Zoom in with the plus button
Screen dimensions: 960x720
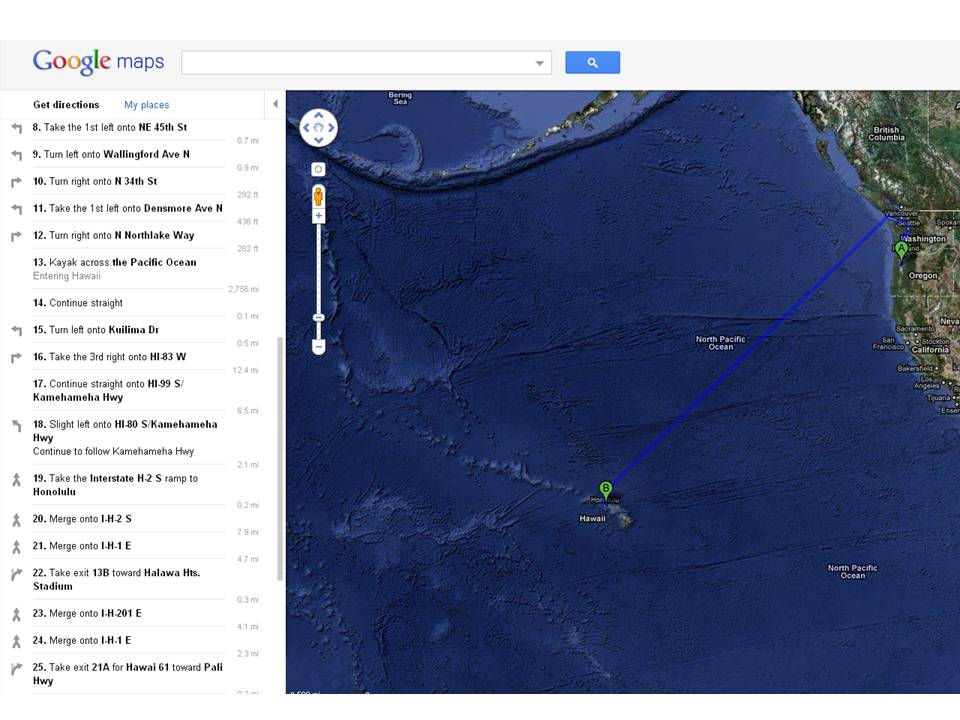pyautogui.click(x=318, y=216)
